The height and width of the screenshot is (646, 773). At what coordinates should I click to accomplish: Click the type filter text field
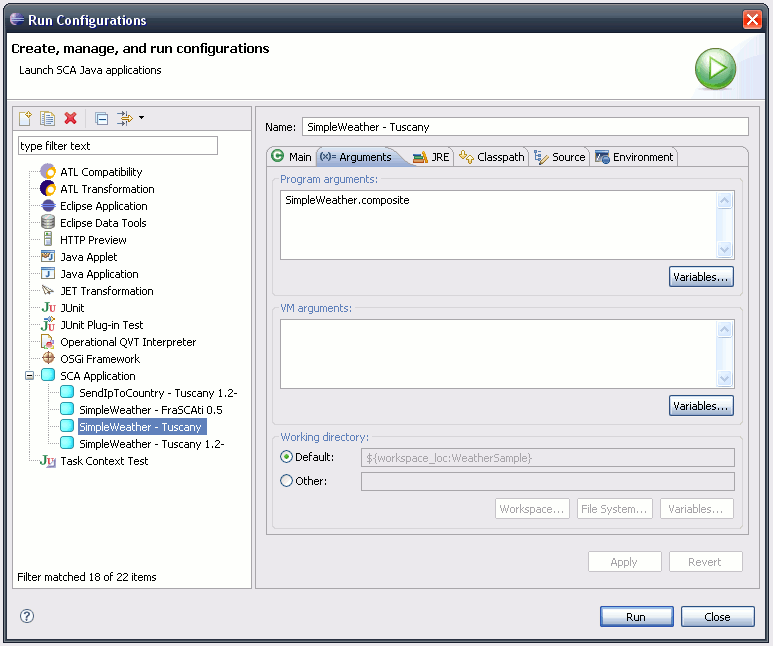tap(118, 146)
